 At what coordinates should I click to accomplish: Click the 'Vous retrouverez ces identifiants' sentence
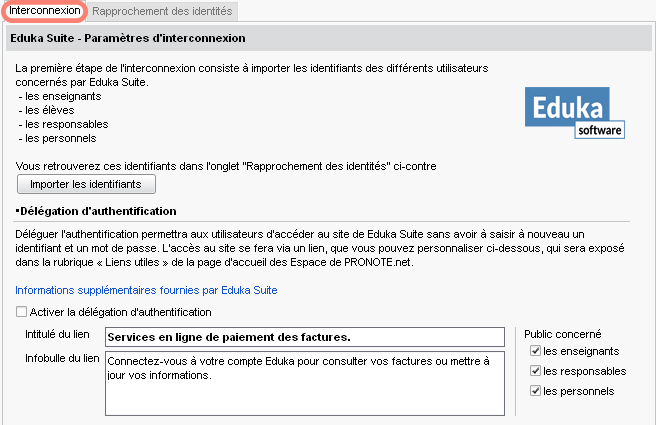(x=226, y=166)
